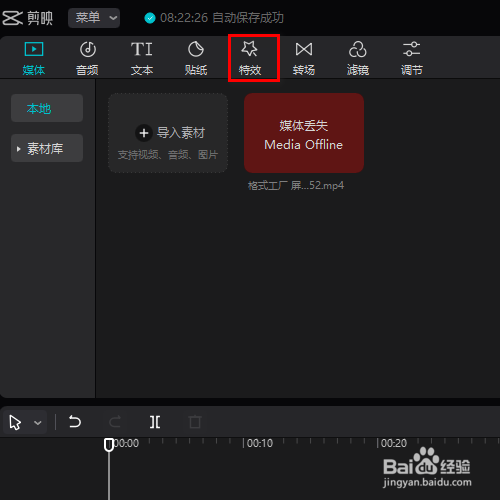Viewport: 500px width, 500px height.
Task: Click the 08:22:26 自动保存成功 status text
Action: click(222, 18)
